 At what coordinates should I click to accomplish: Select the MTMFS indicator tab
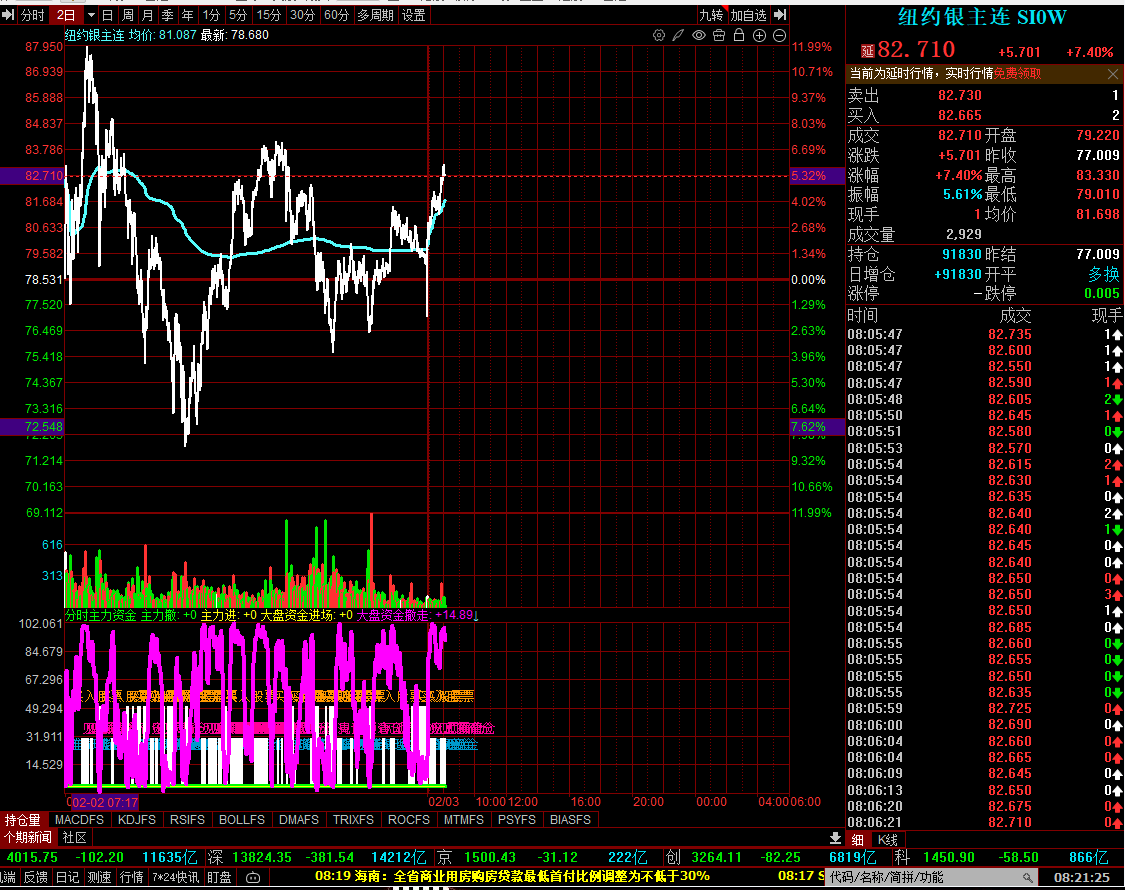click(x=463, y=819)
